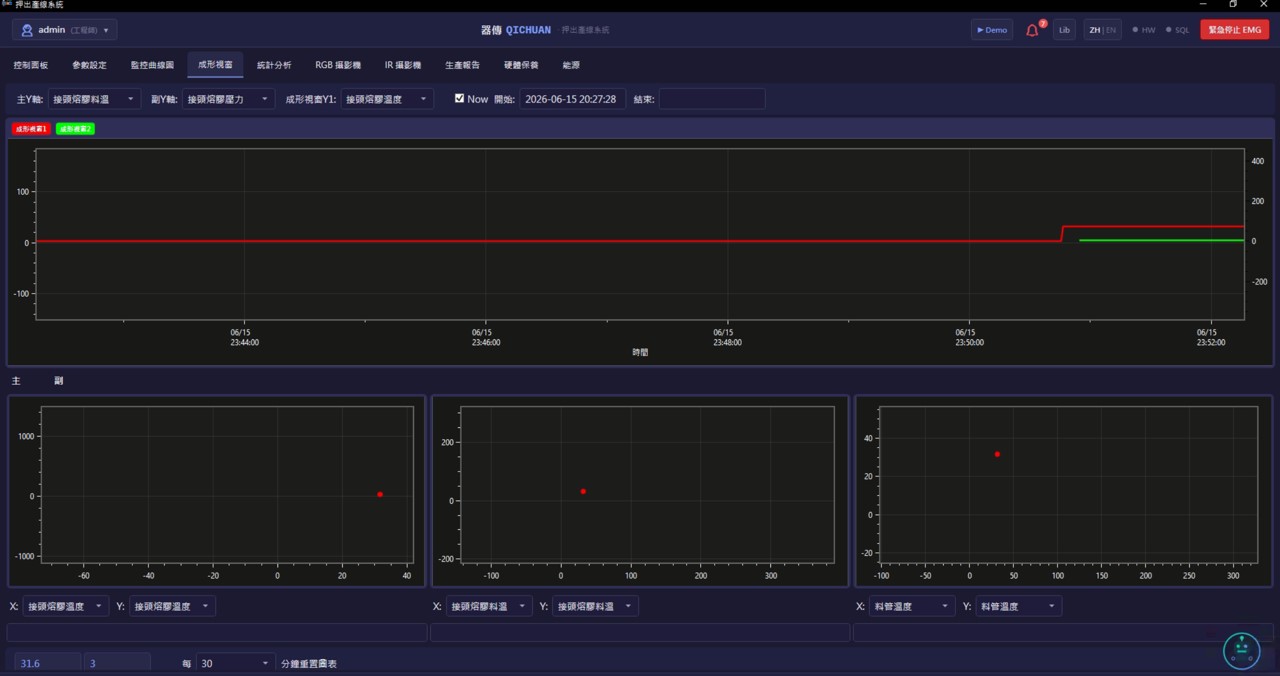
Task: Select the 料管溫度 X axis dropdown
Action: pyautogui.click(x=911, y=606)
